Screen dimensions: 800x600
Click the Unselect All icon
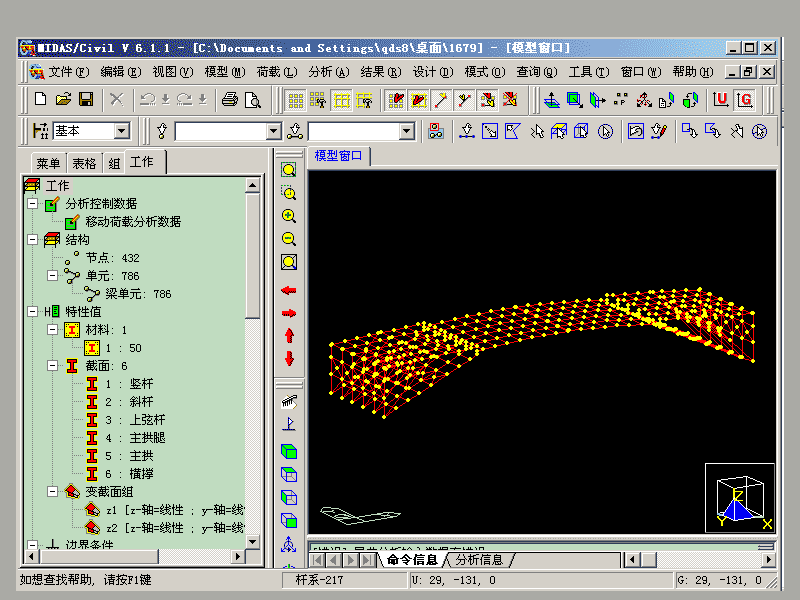759,132
